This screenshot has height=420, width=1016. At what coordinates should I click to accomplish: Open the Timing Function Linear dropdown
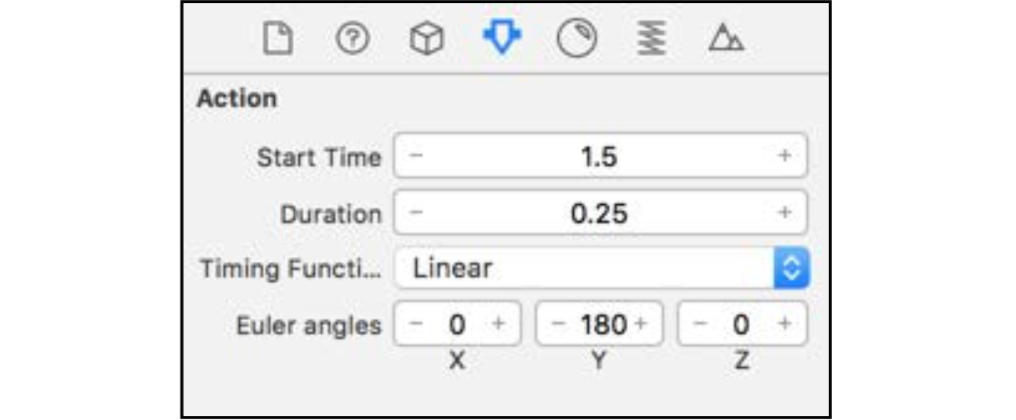[x=601, y=268]
